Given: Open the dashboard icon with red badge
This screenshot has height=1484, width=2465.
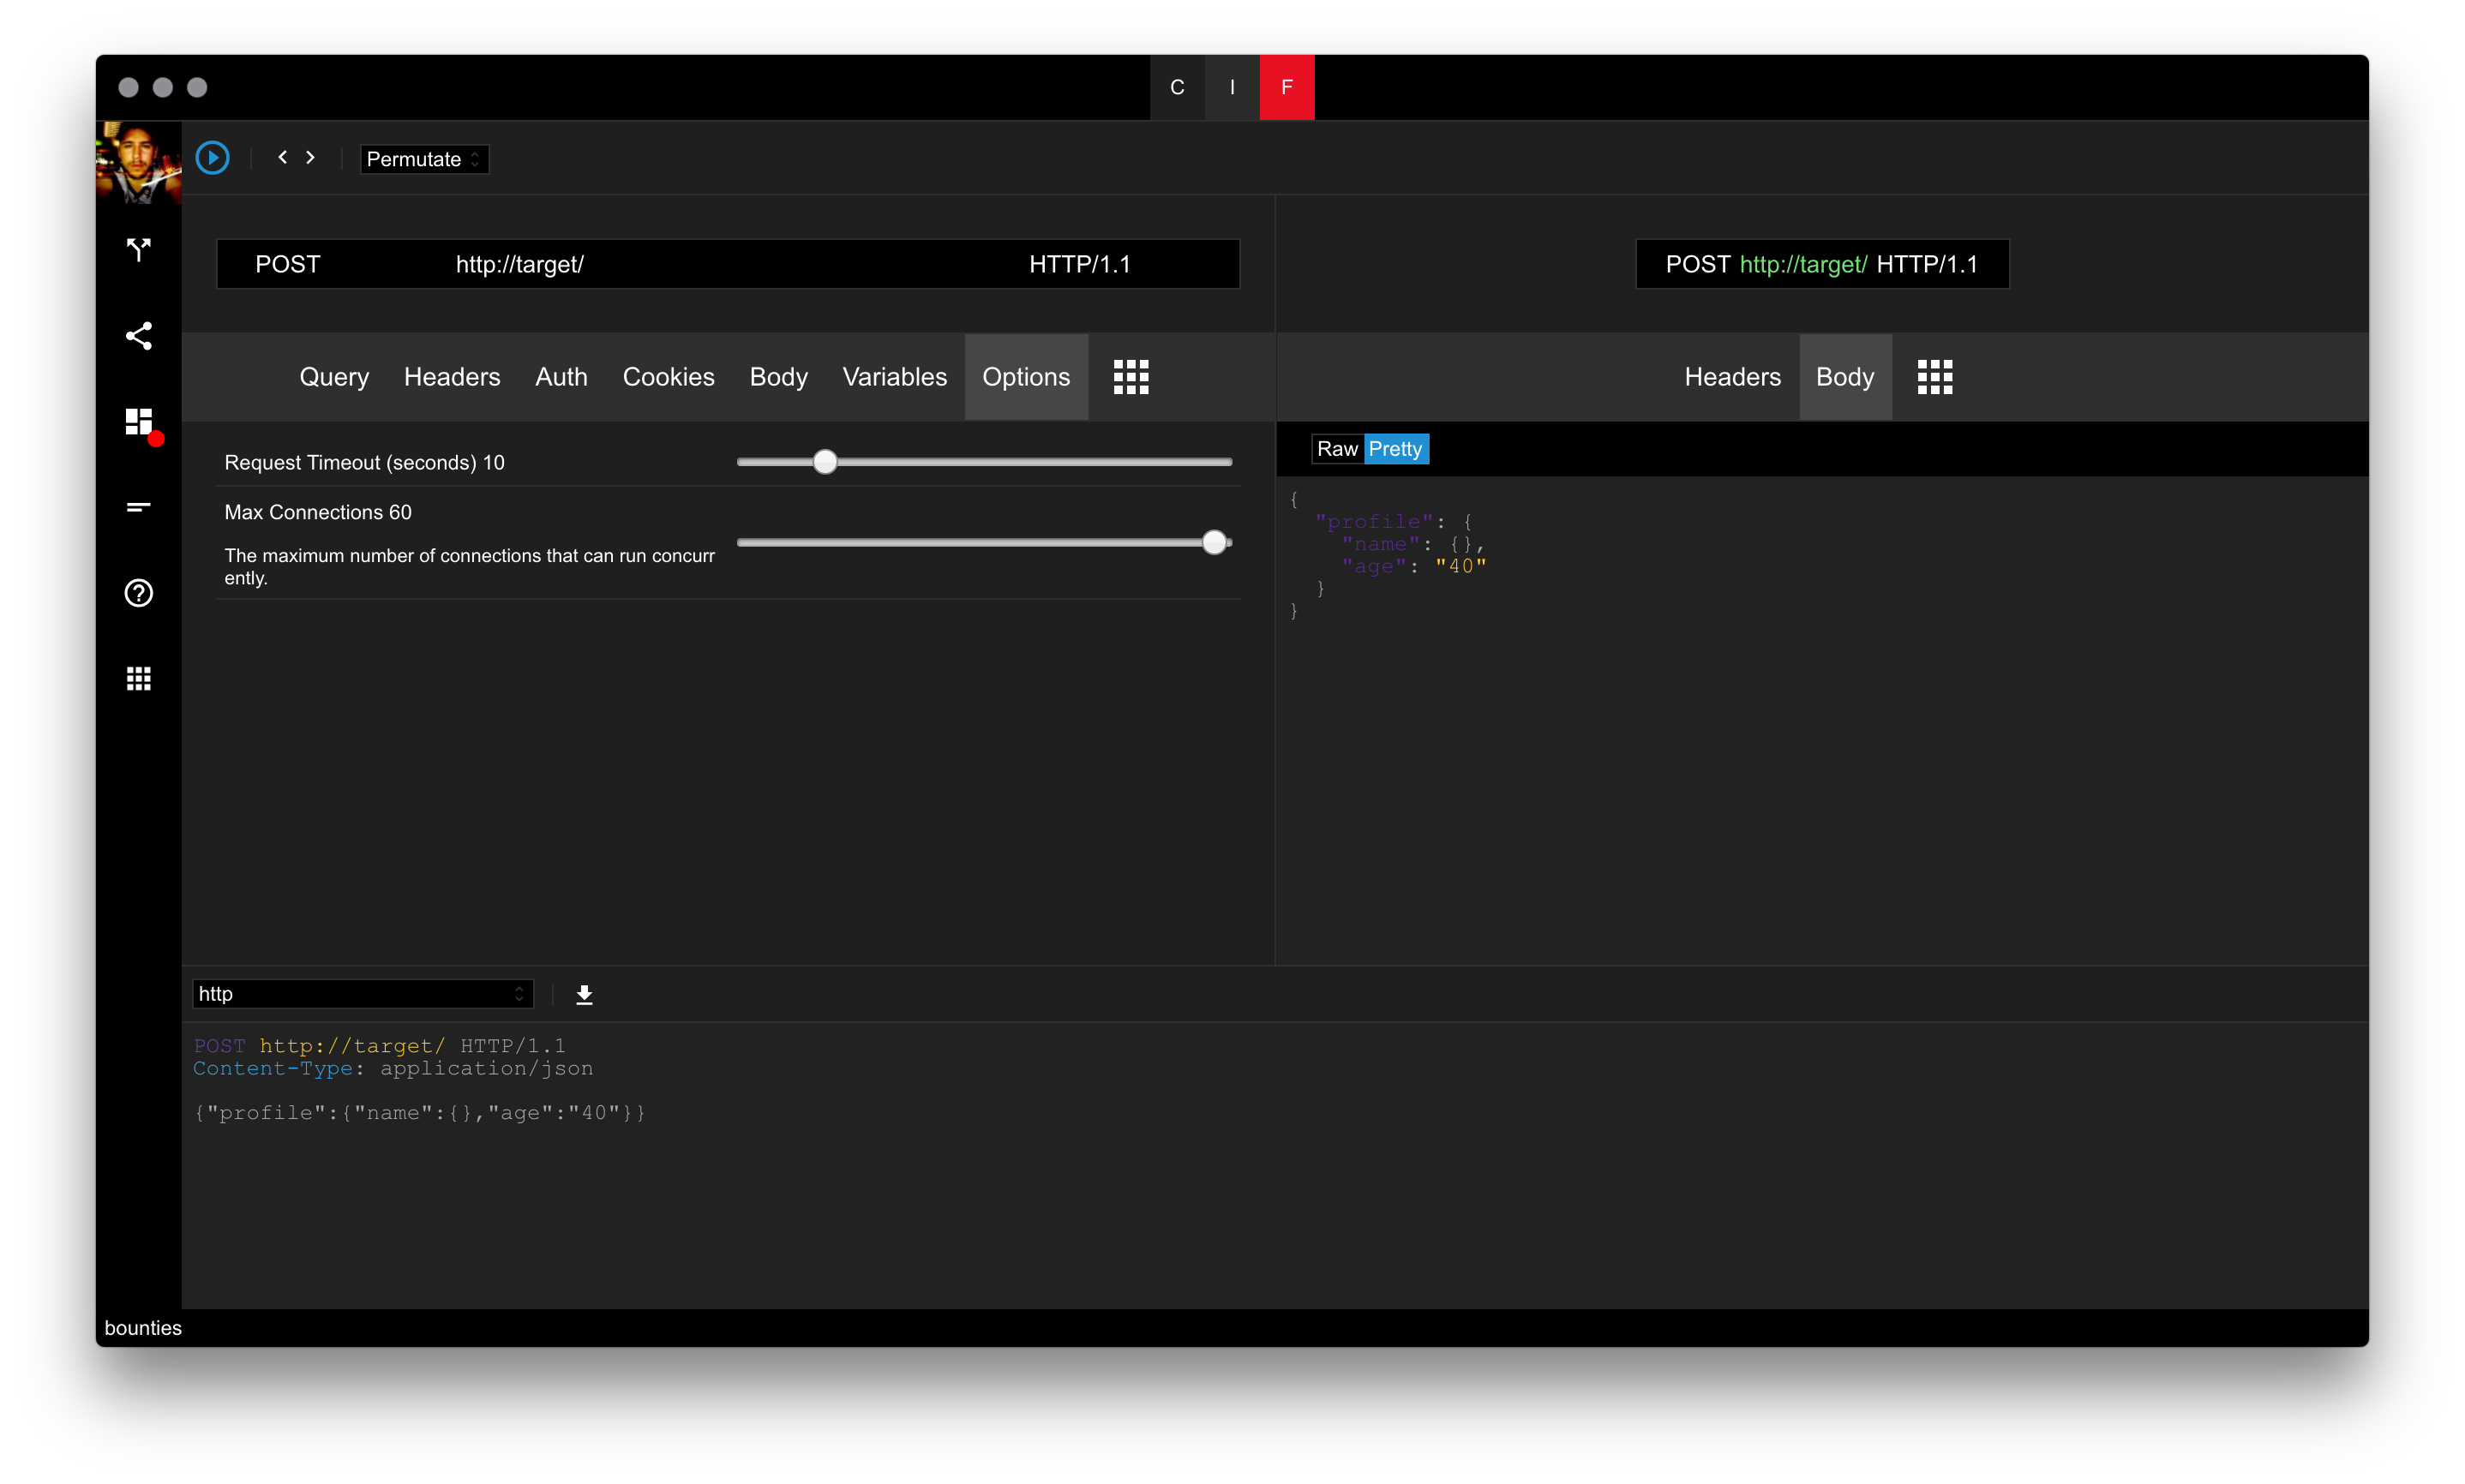Looking at the screenshot, I should [139, 422].
